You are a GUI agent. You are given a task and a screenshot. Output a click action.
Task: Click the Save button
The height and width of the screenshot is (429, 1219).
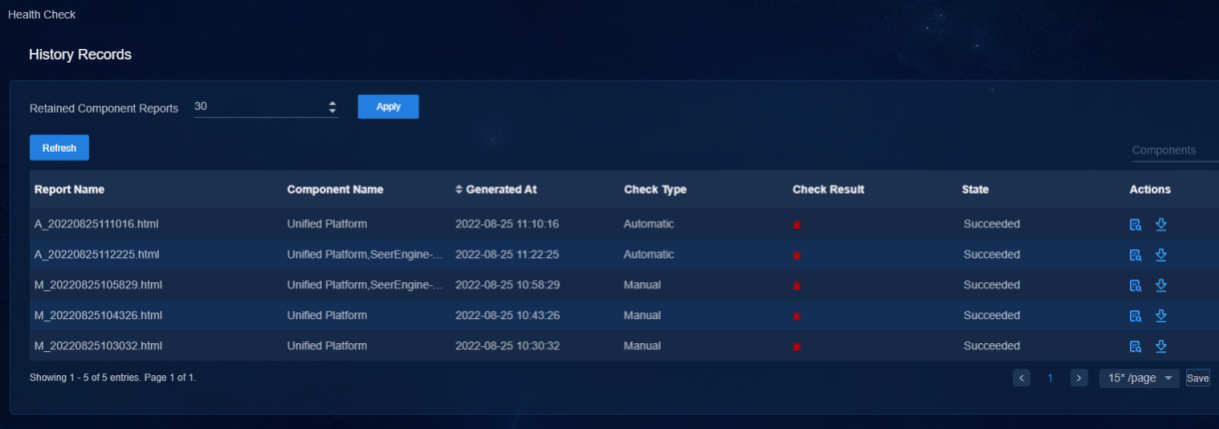(1197, 378)
